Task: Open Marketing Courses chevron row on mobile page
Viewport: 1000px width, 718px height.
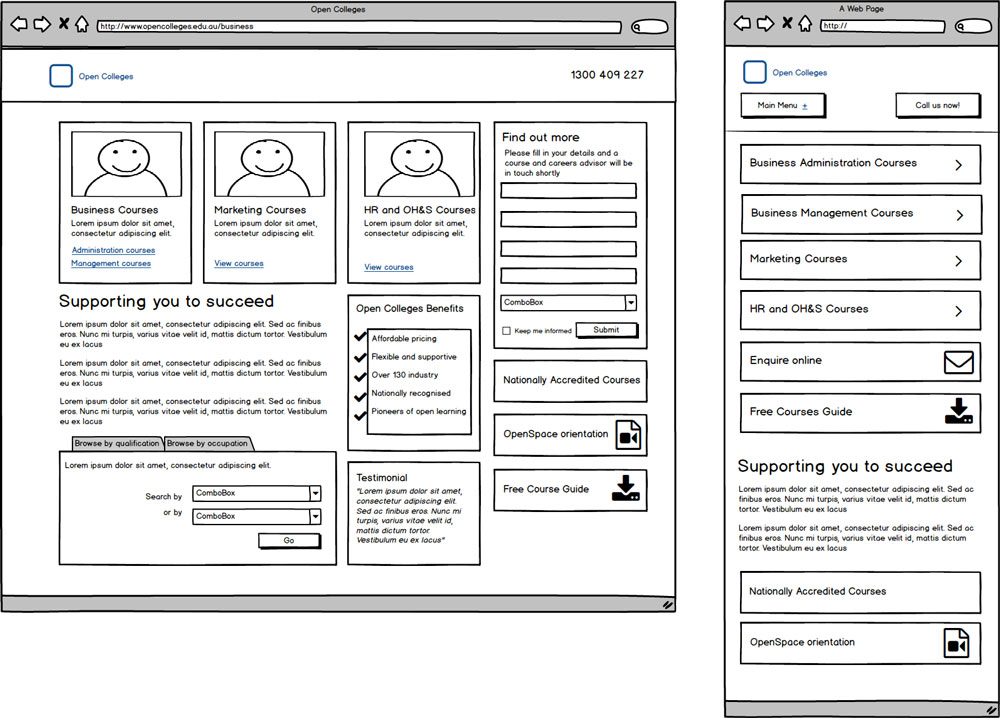Action: pos(860,260)
